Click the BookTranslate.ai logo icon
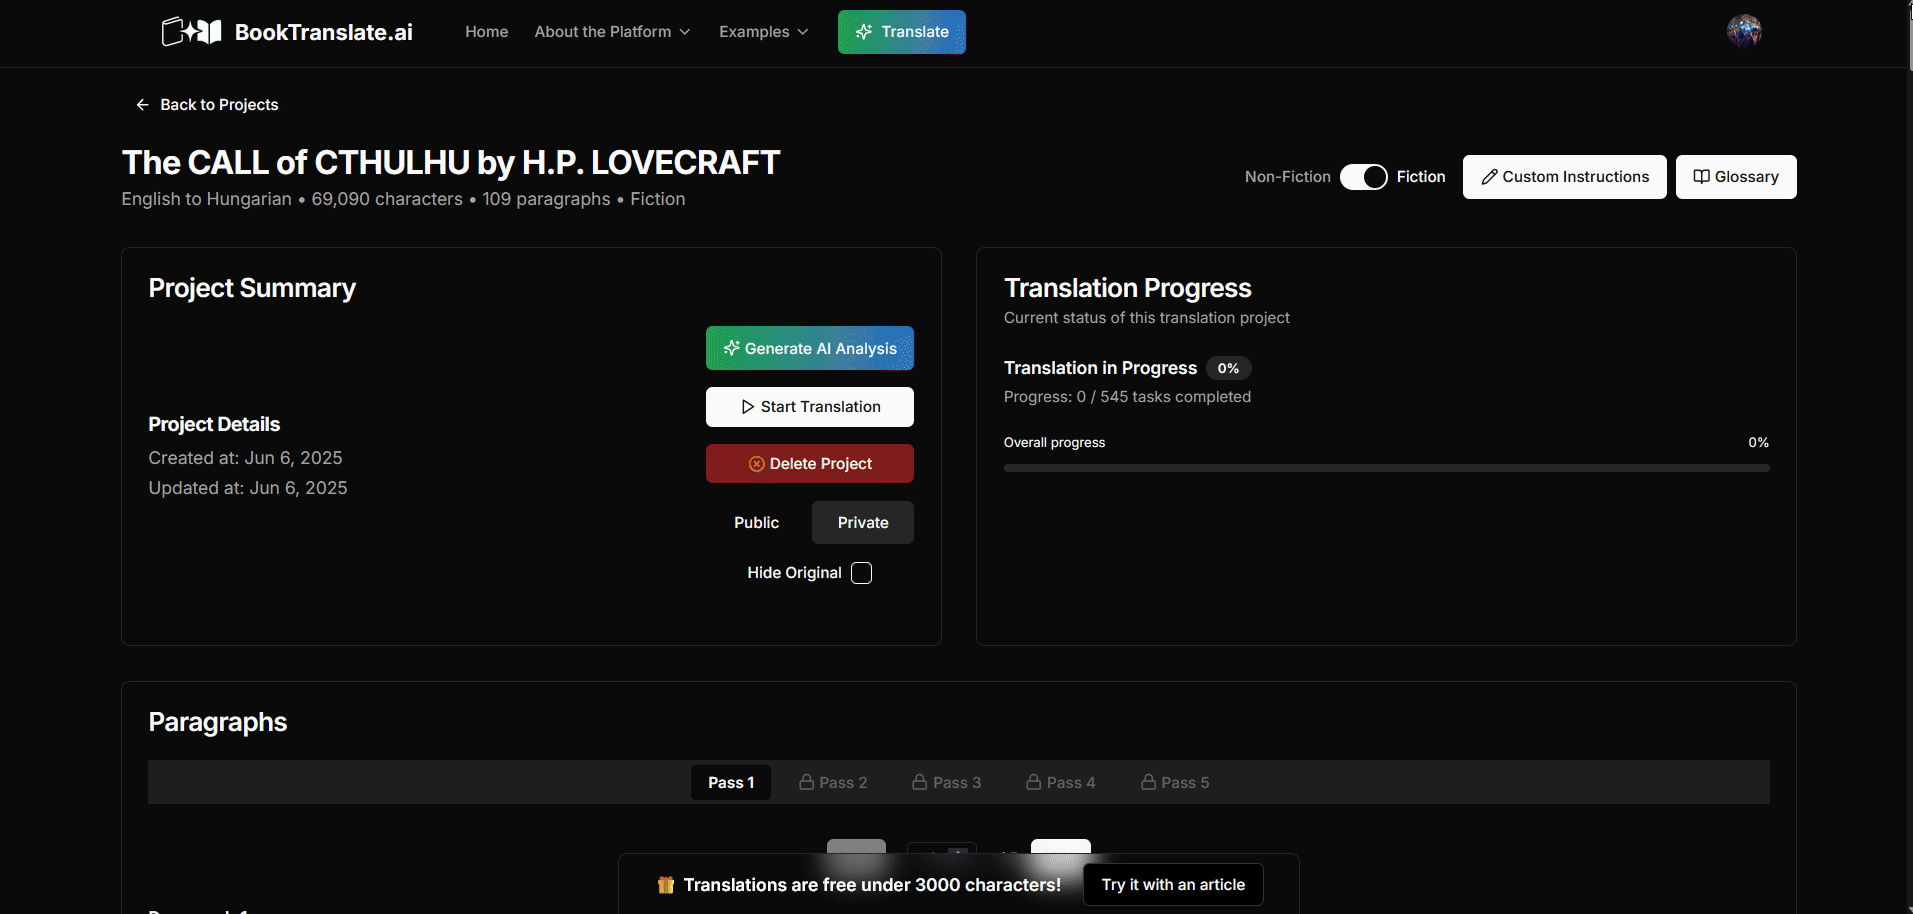 pyautogui.click(x=191, y=32)
